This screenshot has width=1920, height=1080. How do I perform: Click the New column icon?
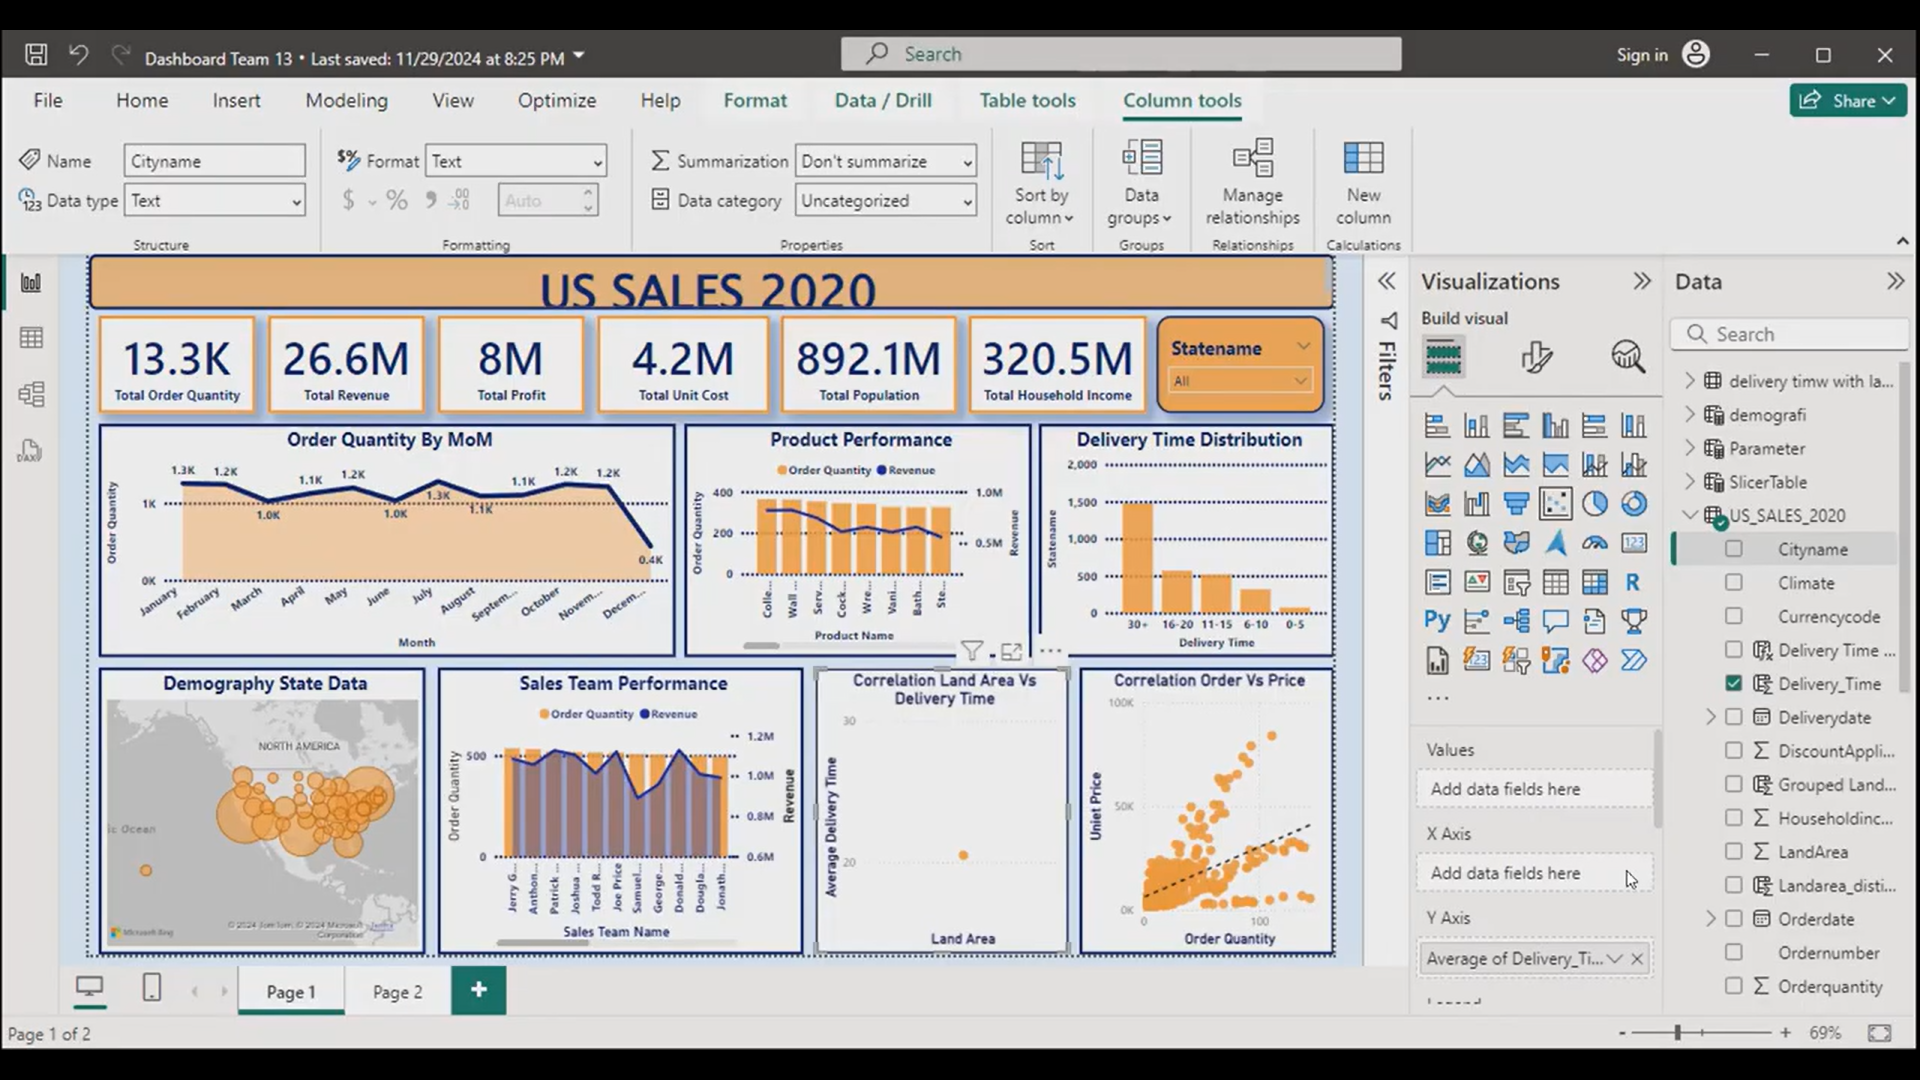click(1363, 160)
